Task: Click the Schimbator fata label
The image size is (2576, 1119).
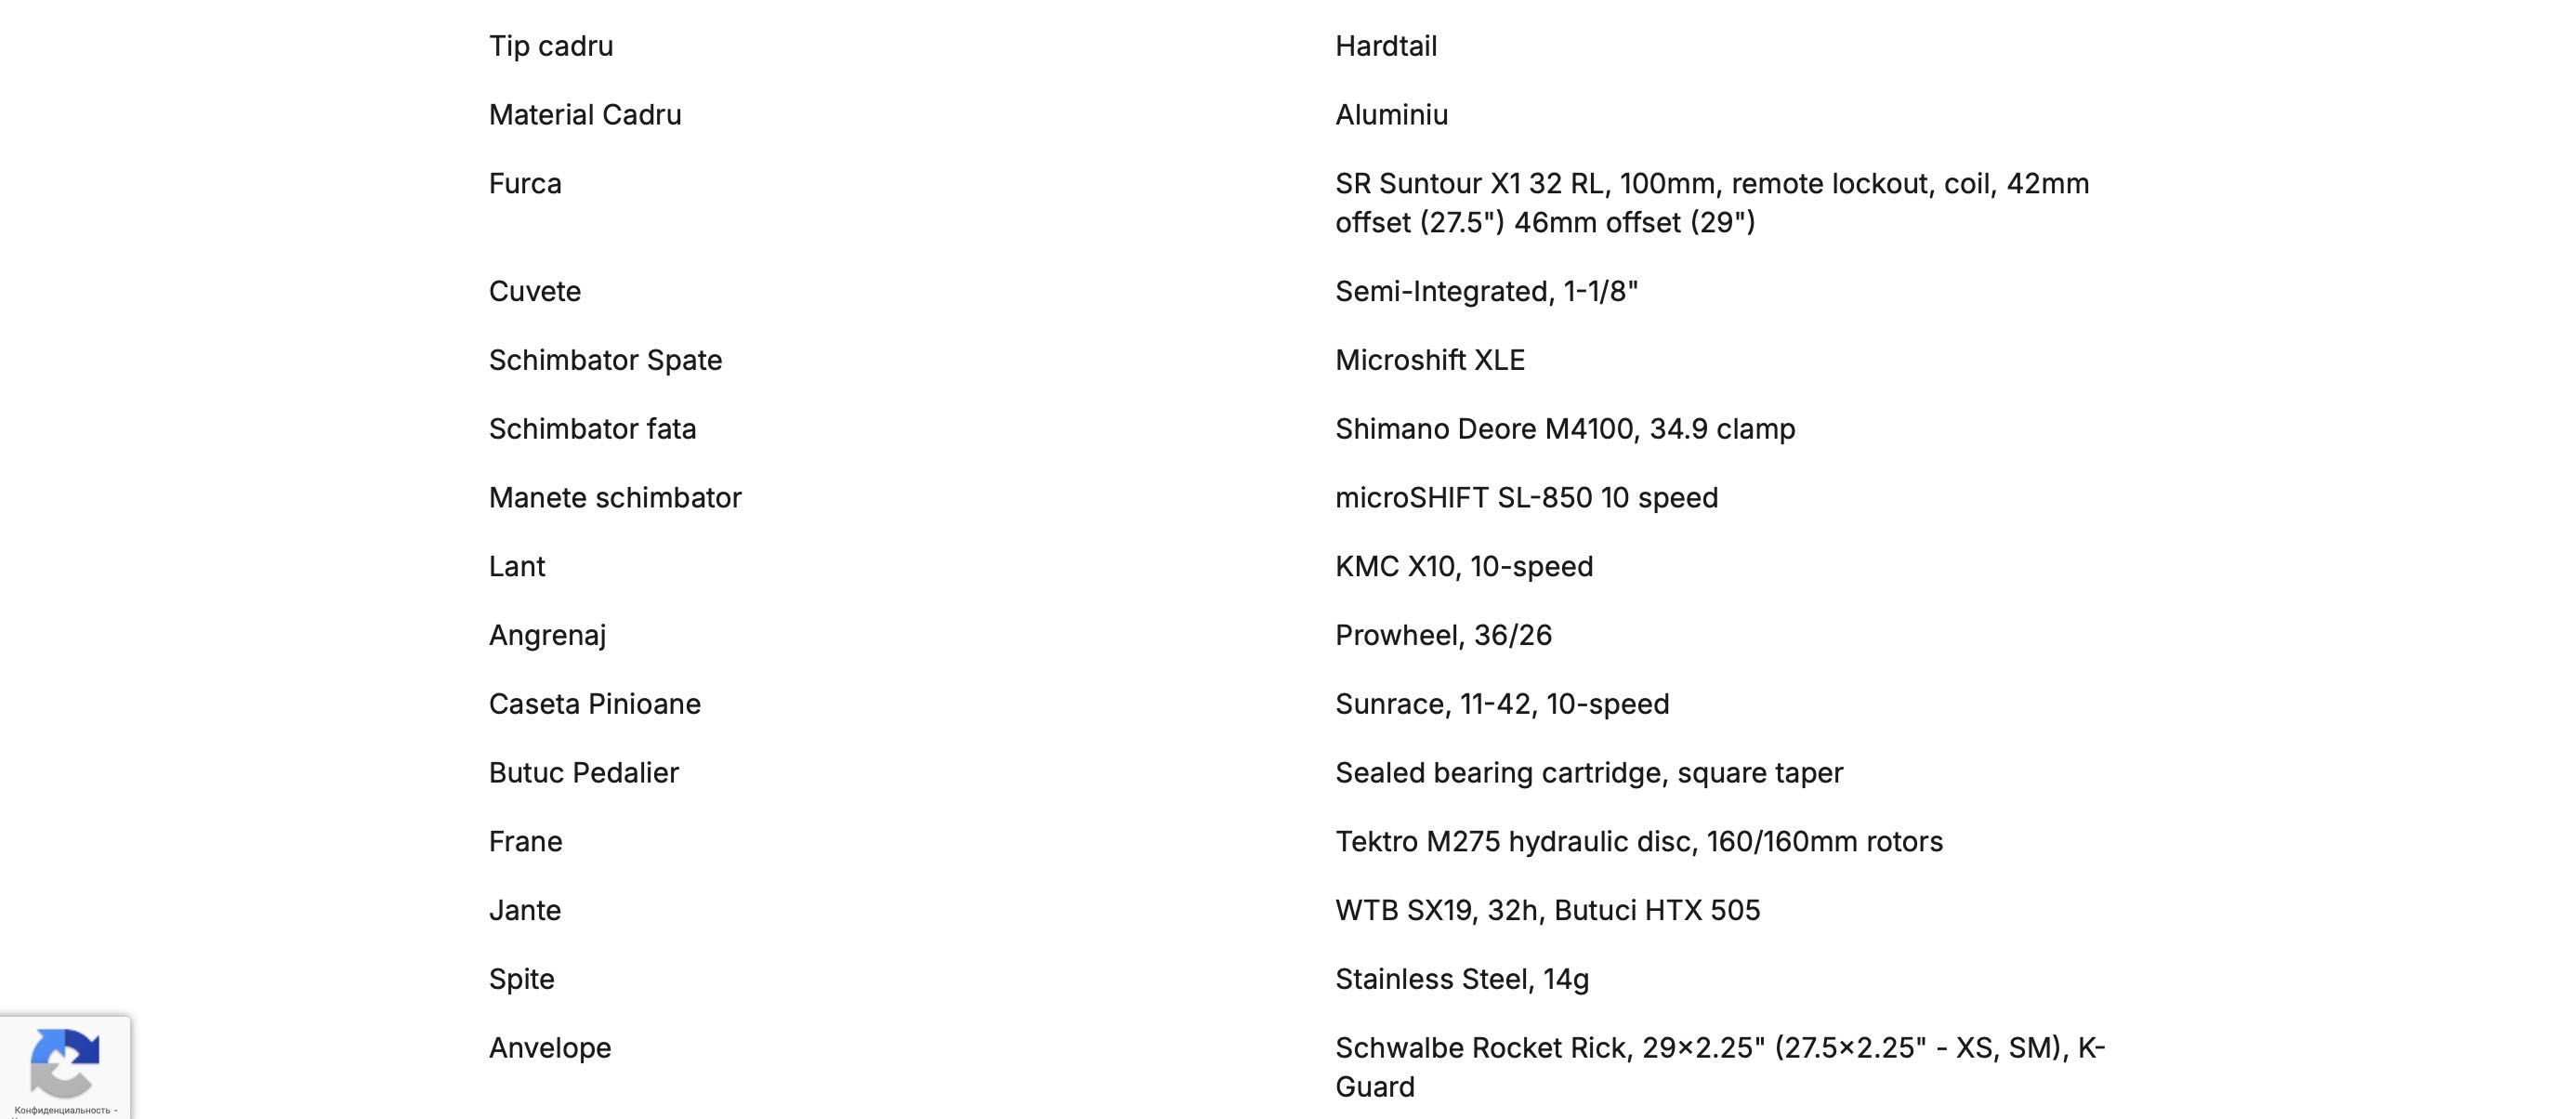Action: click(x=592, y=429)
